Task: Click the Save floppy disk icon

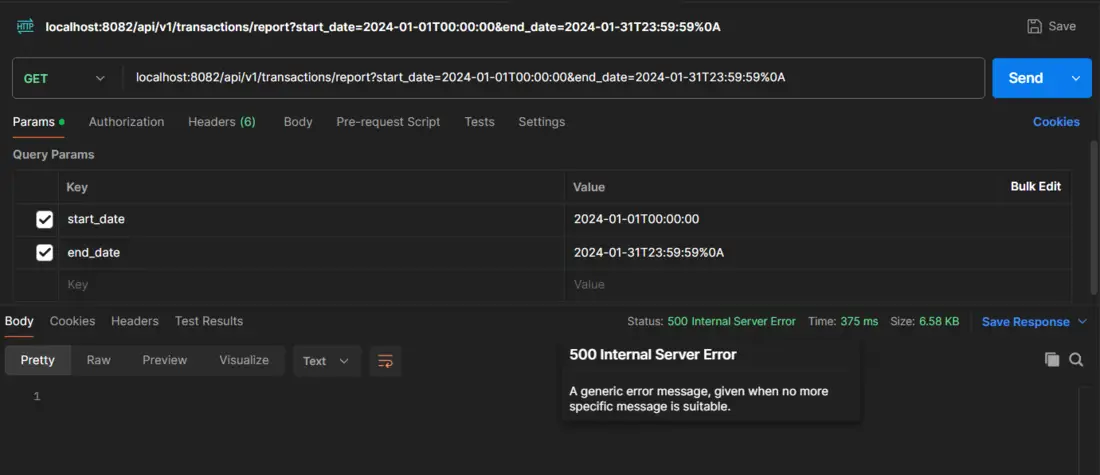Action: (x=1034, y=26)
